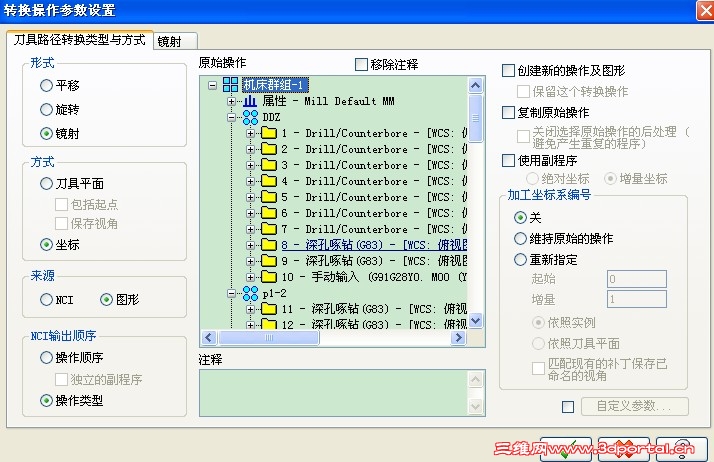Click the 属性 Mill Default MM properties icon
714x462 pixels.
(250, 101)
